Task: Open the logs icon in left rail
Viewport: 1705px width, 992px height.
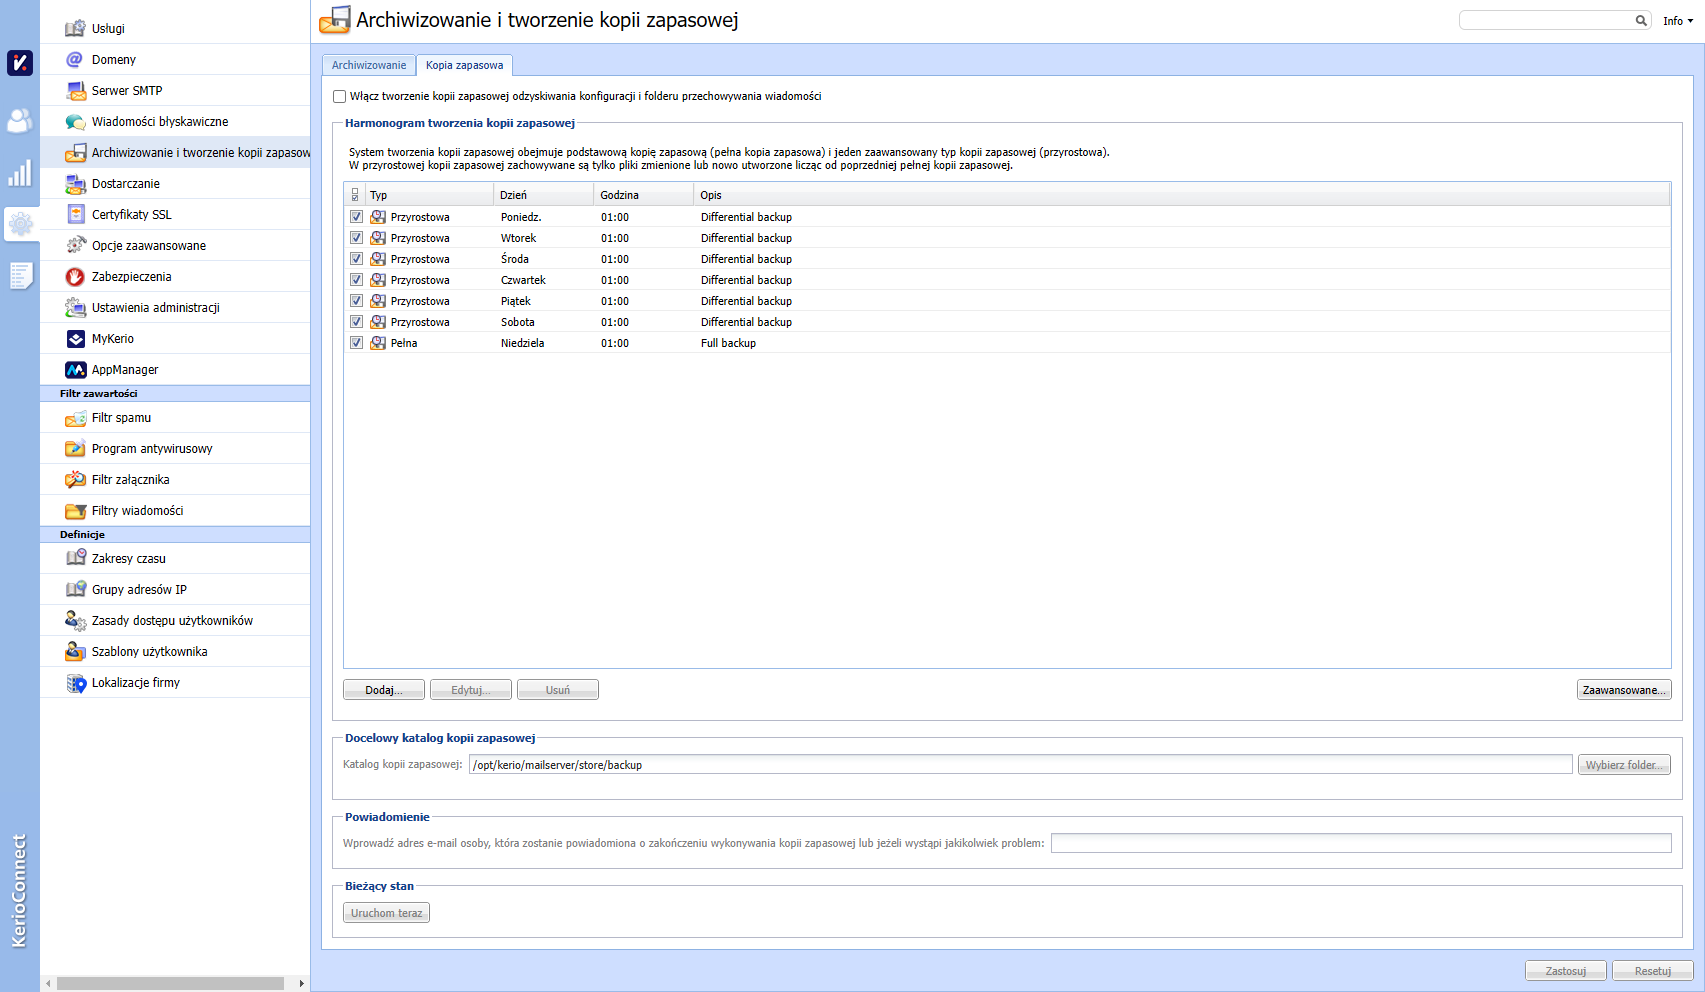Action: 20,275
